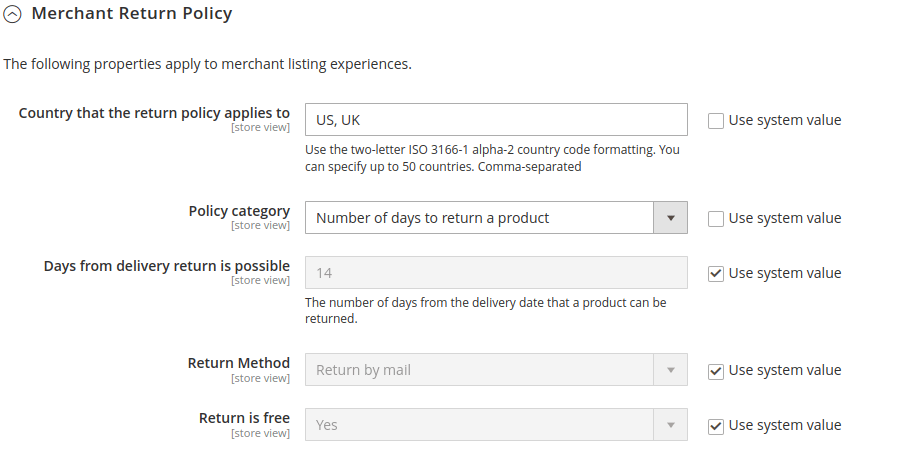Viewport: 903px width, 460px height.
Task: Uncheck Use system value for Return is free
Action: pos(715,425)
